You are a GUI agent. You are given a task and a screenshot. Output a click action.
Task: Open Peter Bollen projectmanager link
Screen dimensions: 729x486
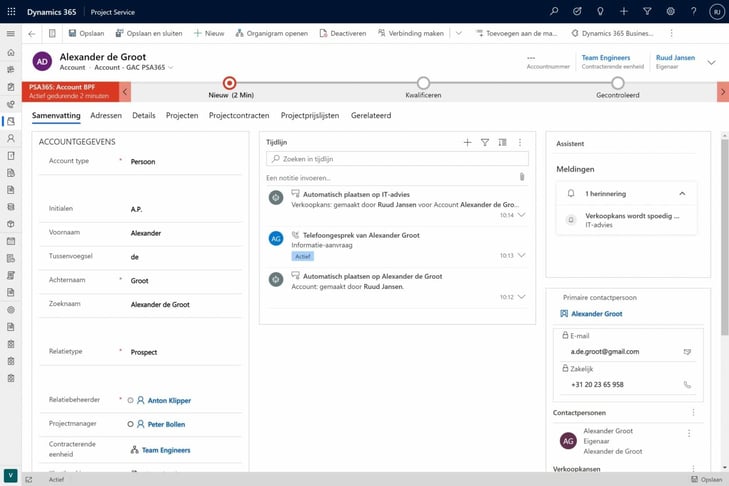click(166, 424)
